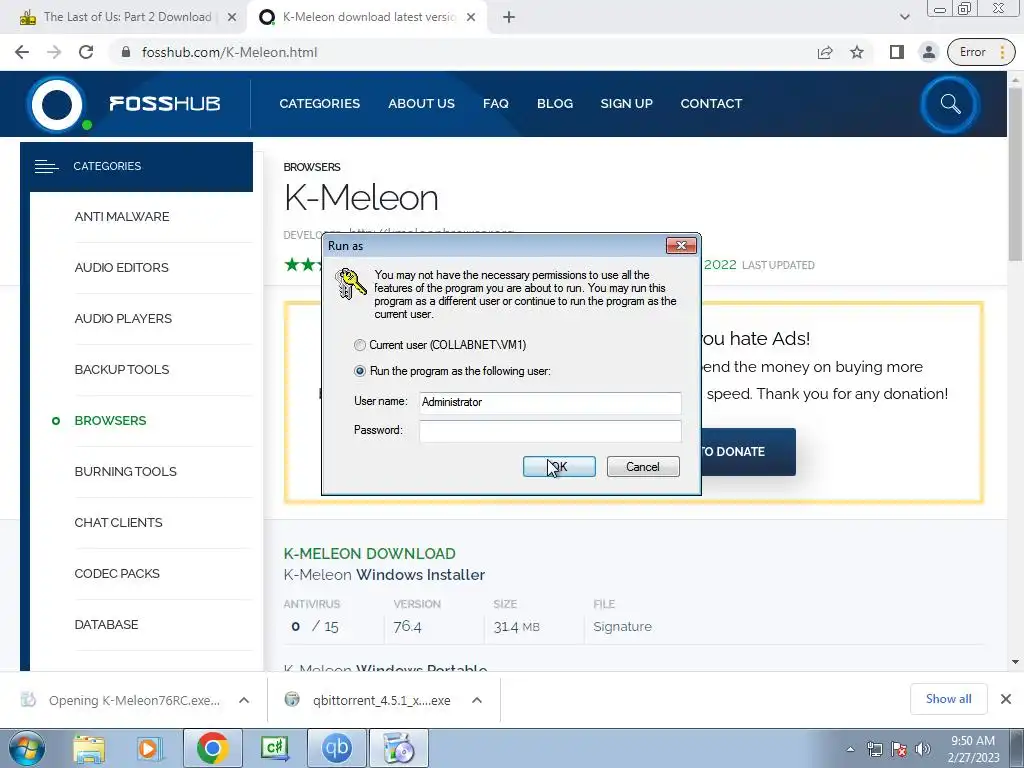Select CODEC PACKS category
The height and width of the screenshot is (768, 1024).
click(x=117, y=573)
